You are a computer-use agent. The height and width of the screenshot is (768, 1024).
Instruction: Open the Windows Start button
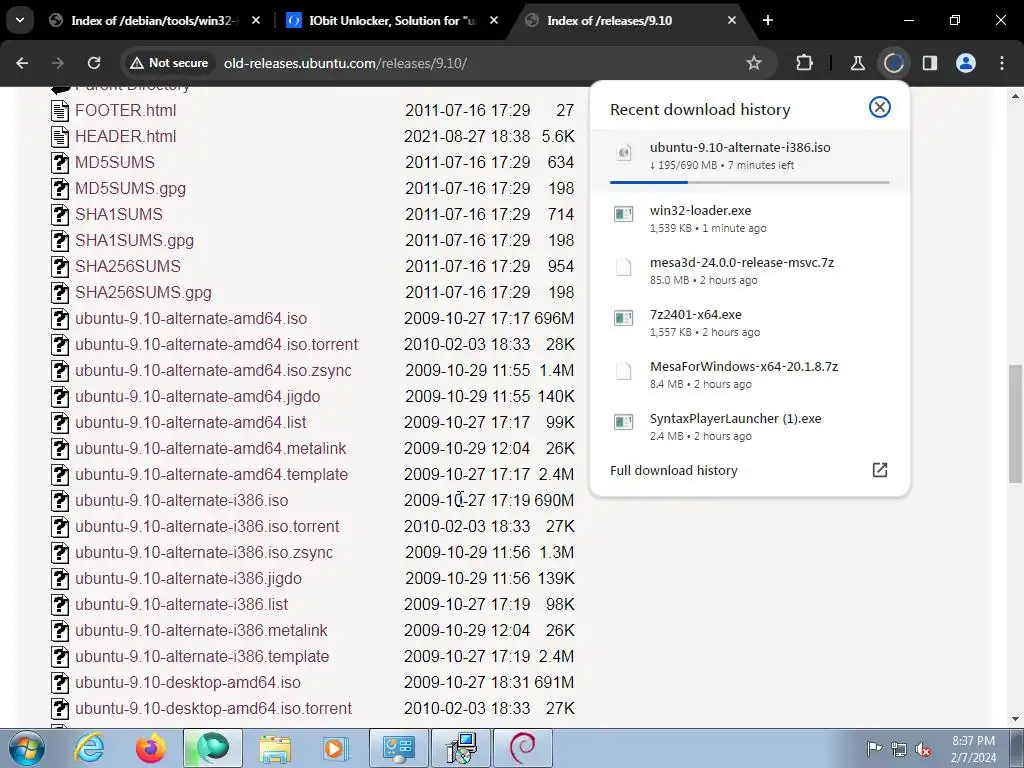tap(27, 748)
